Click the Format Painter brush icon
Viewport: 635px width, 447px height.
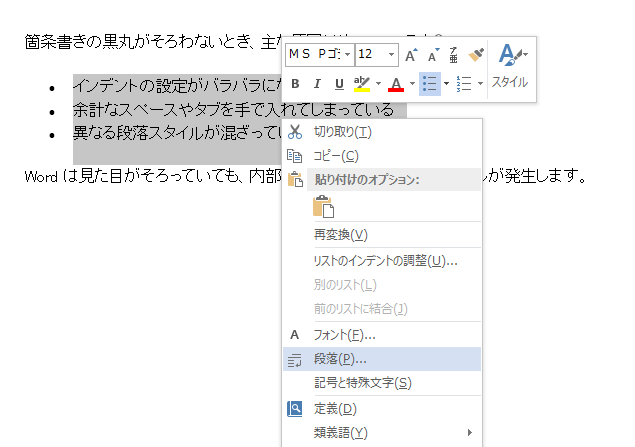(x=476, y=54)
